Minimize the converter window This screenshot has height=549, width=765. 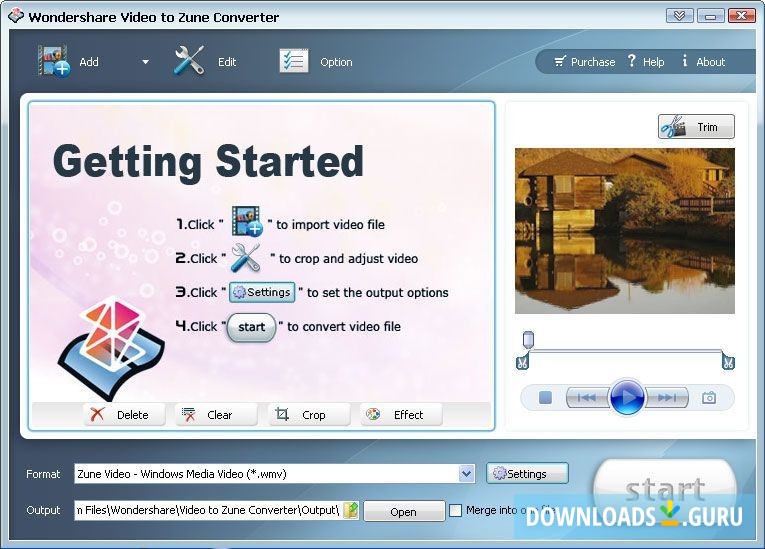[710, 16]
